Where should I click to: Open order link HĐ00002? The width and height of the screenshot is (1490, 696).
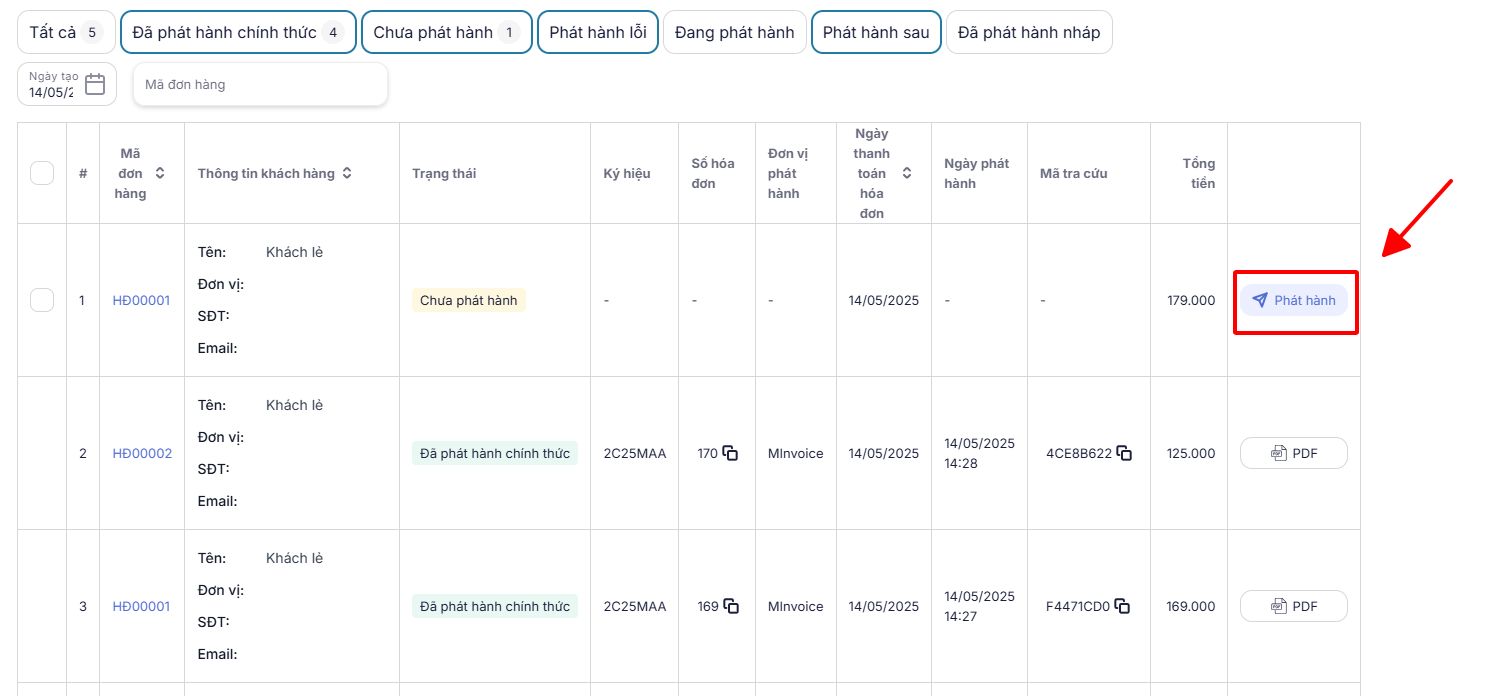point(142,453)
